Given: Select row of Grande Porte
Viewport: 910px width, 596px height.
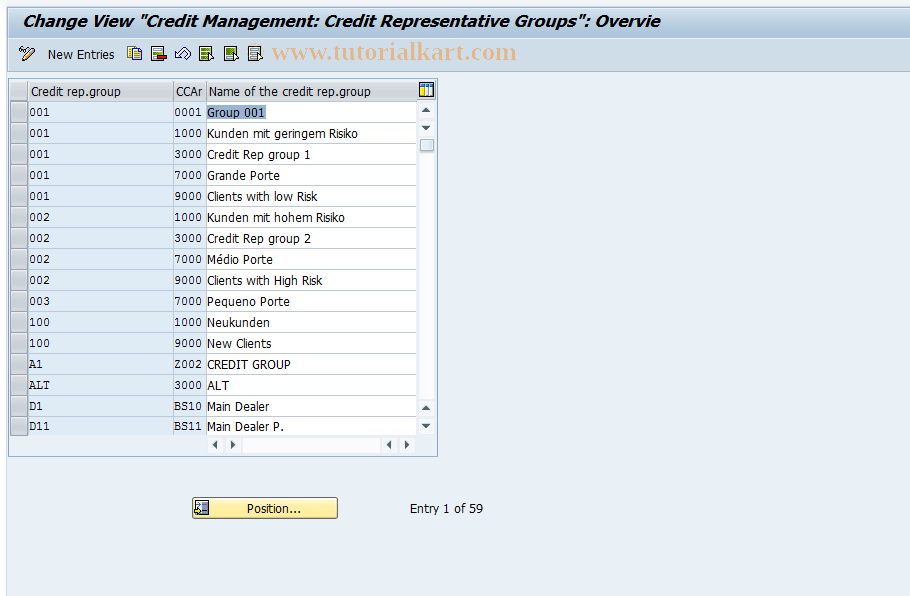Looking at the screenshot, I should [x=19, y=175].
